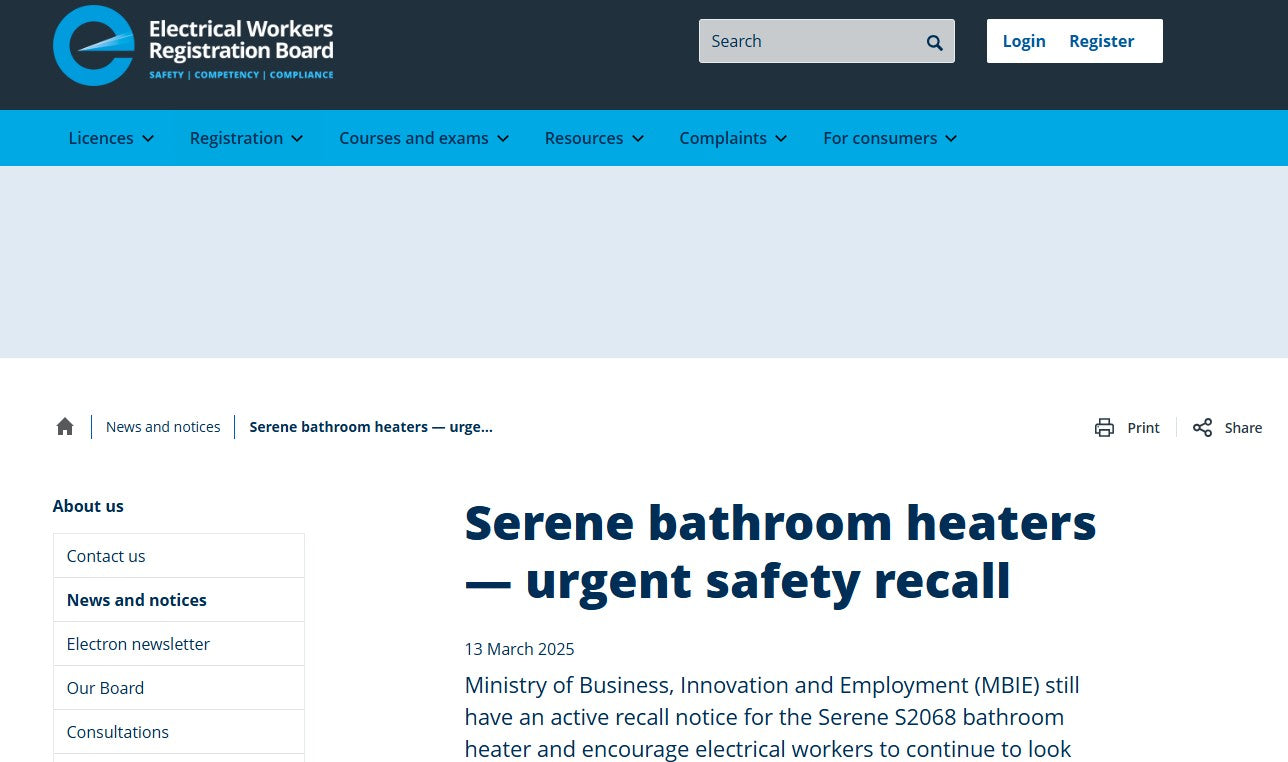
Task: Click the current page breadcrumb 'Serene bathroom heaters'
Action: click(371, 427)
